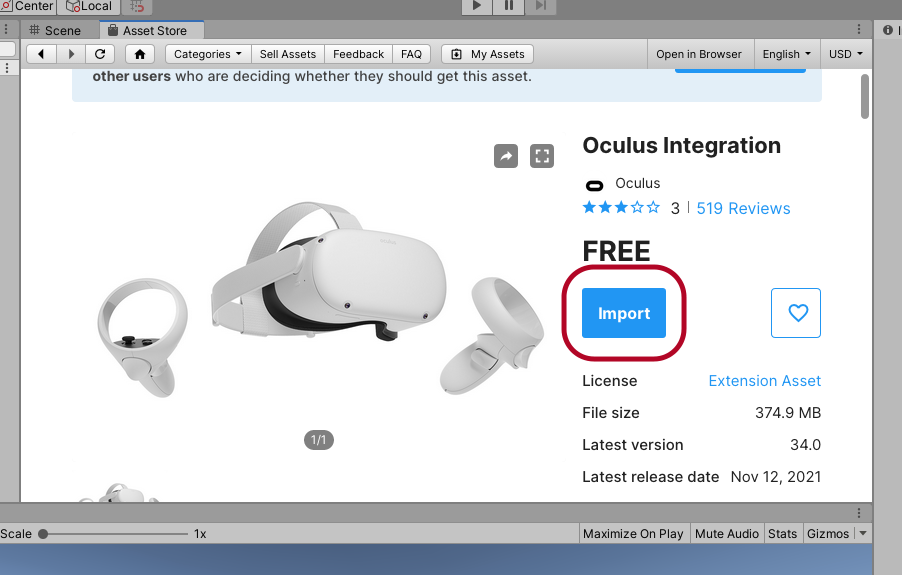Viewport: 902px width, 575px height.
Task: Select the Asset Store tab
Action: coord(151,30)
